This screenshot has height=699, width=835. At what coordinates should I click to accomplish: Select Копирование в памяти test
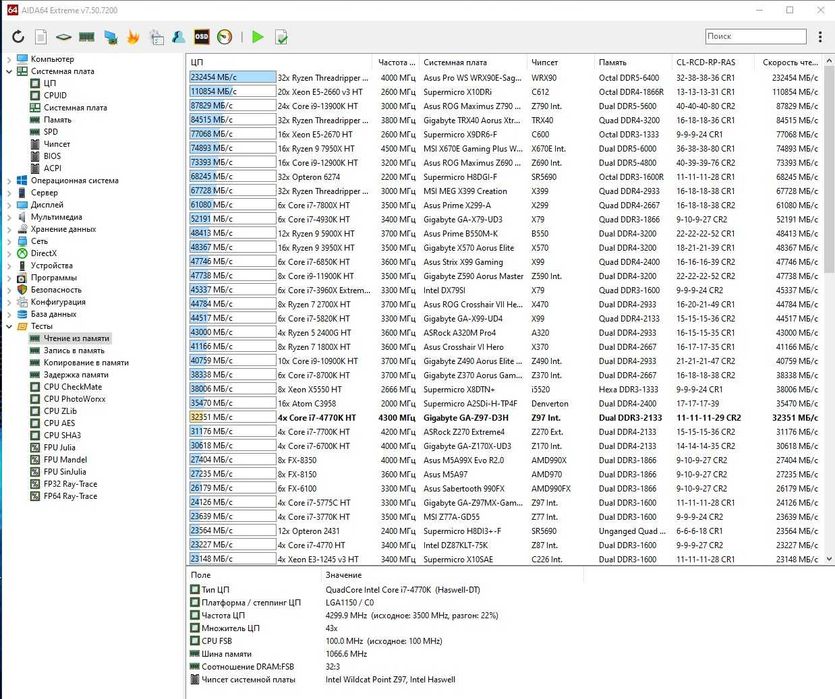click(86, 363)
